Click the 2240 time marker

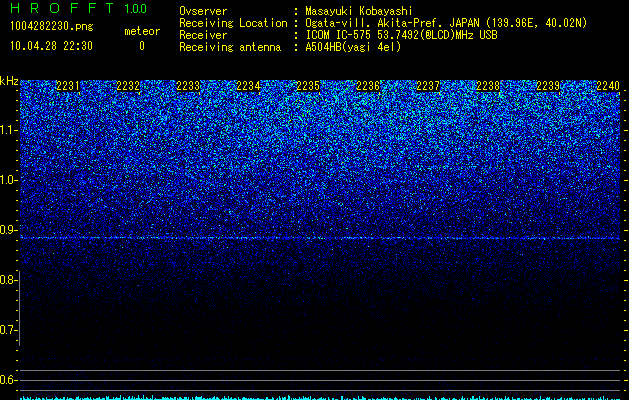point(608,86)
